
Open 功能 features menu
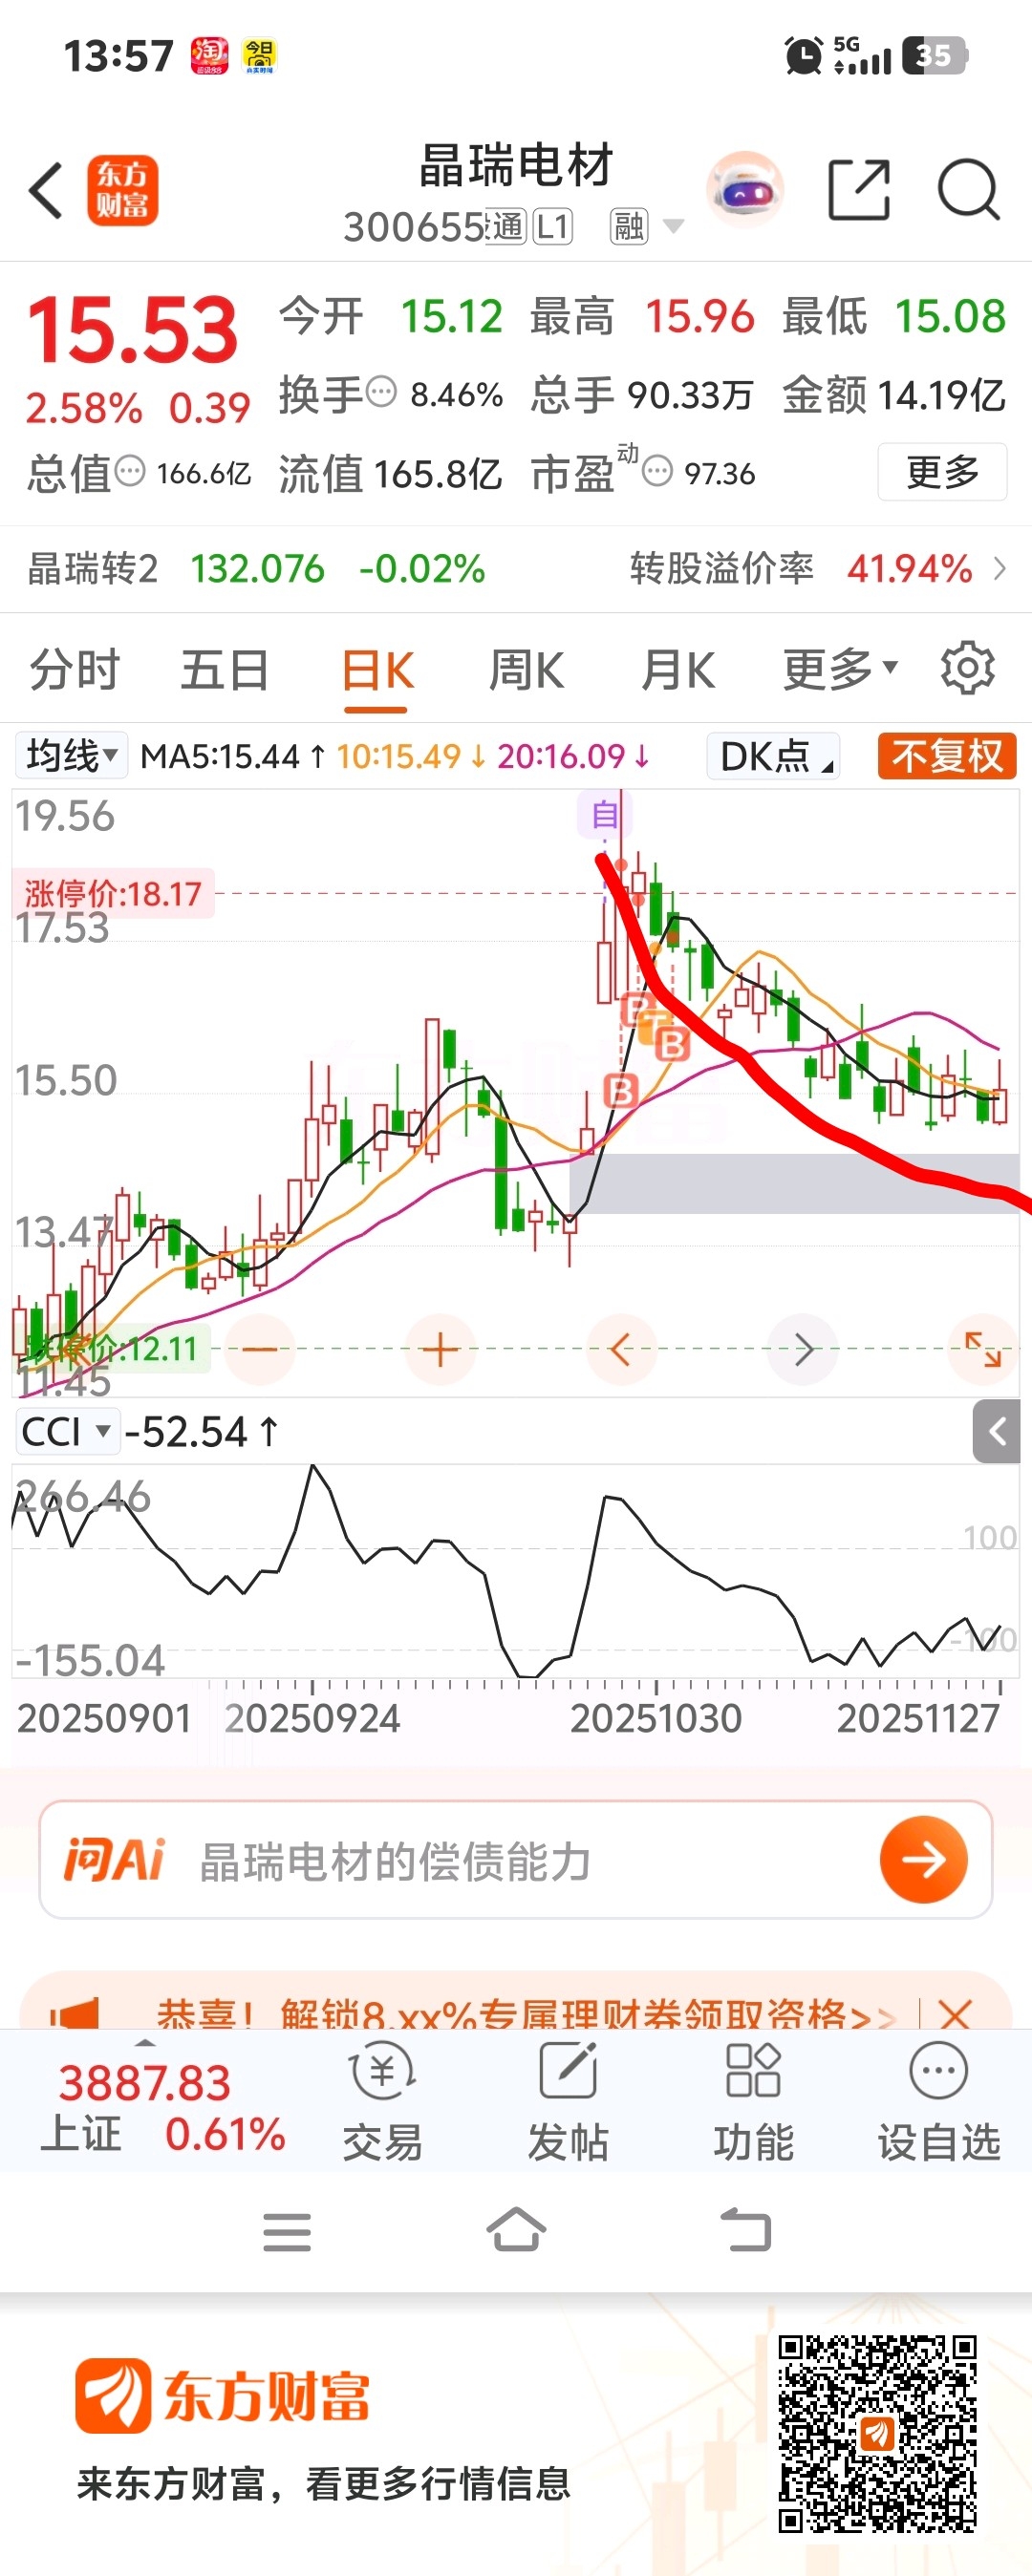click(x=753, y=2100)
